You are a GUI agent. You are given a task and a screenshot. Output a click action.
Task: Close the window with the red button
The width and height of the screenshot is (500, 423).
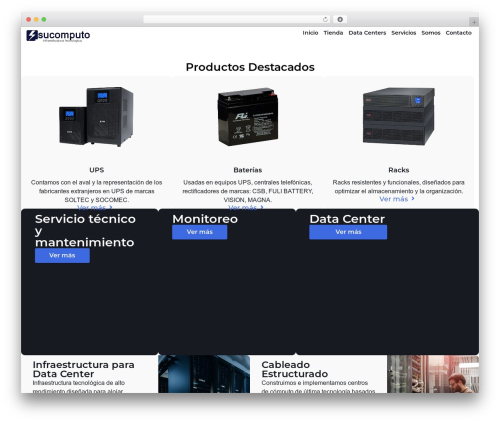pyautogui.click(x=29, y=20)
